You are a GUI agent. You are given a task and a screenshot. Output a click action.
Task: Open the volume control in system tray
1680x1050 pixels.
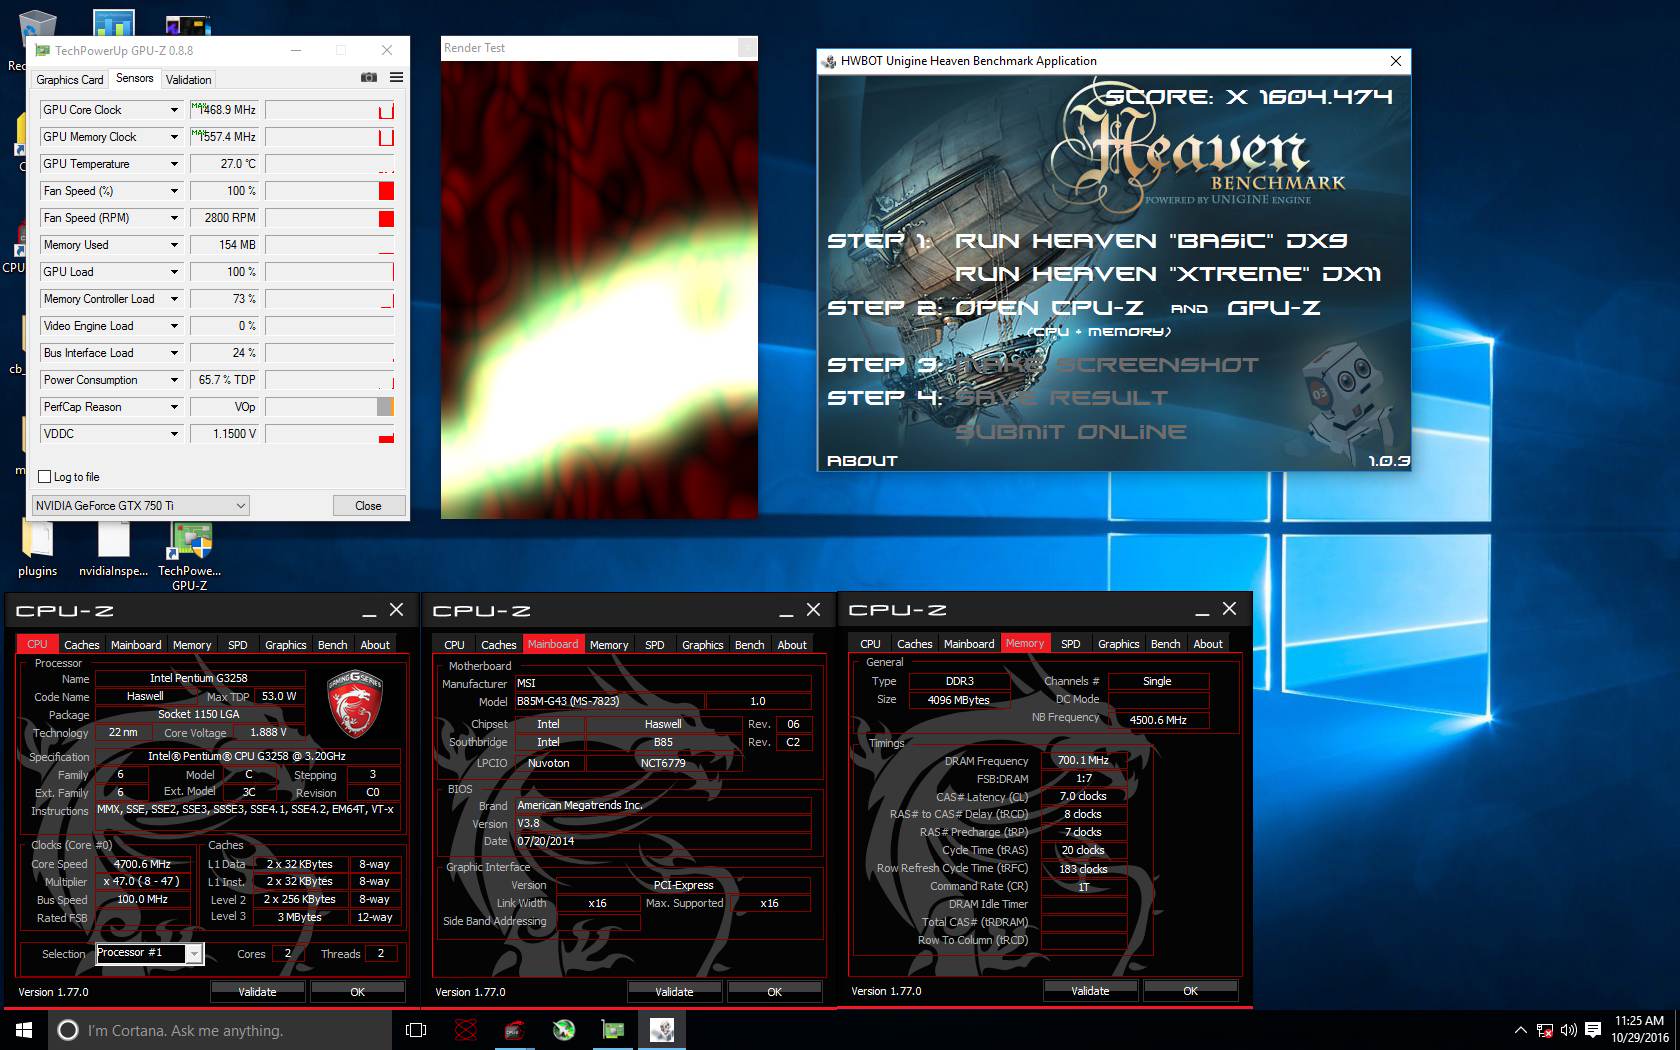pyautogui.click(x=1568, y=1030)
